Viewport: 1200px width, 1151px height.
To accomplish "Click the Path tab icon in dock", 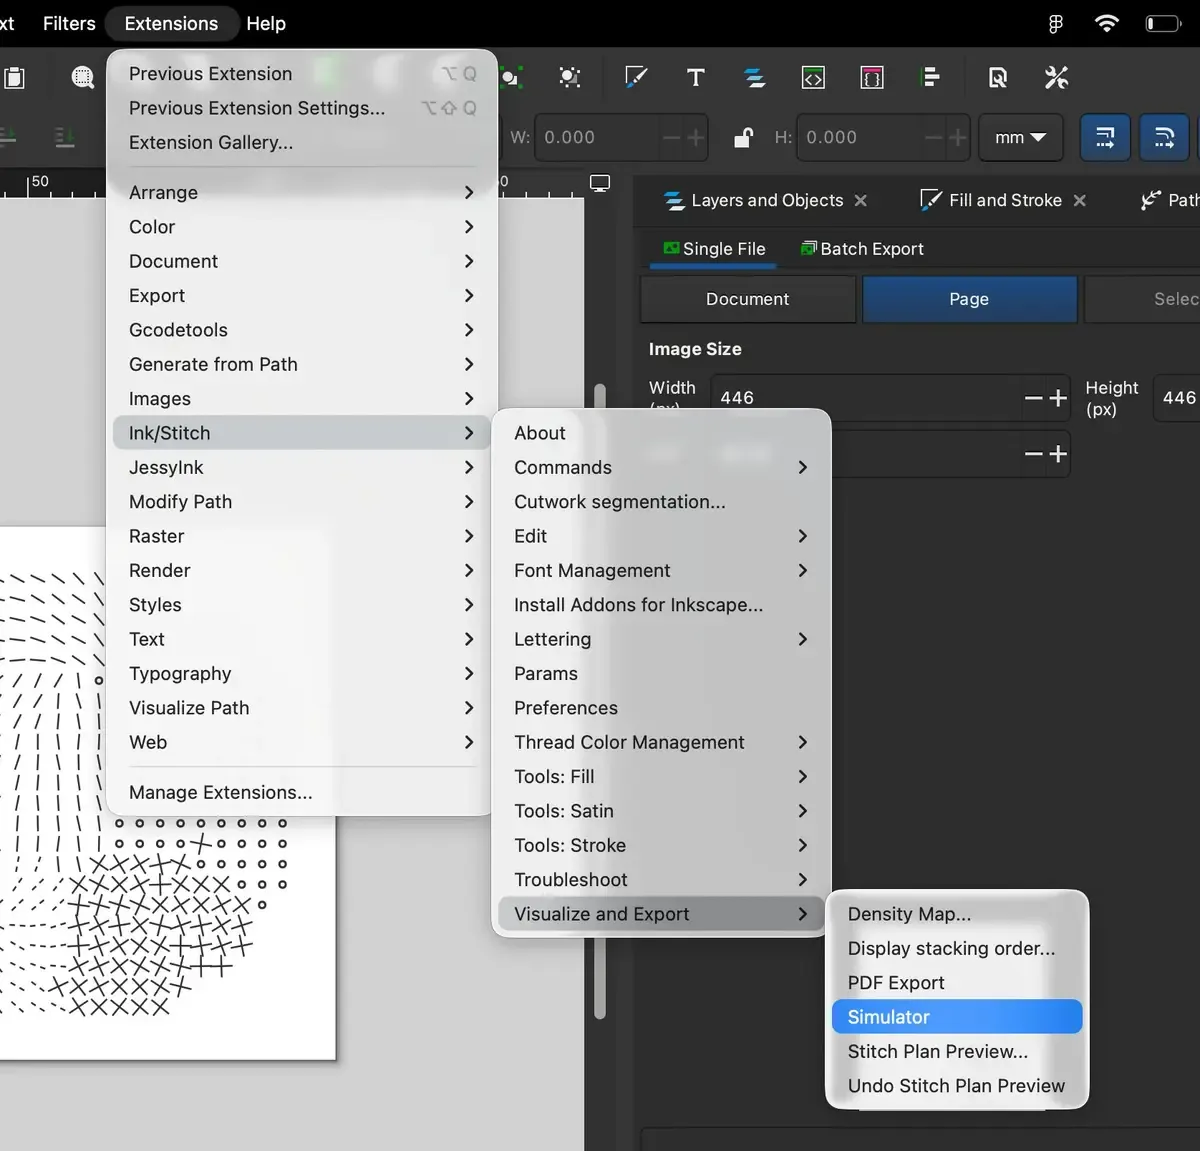I will [x=1152, y=200].
